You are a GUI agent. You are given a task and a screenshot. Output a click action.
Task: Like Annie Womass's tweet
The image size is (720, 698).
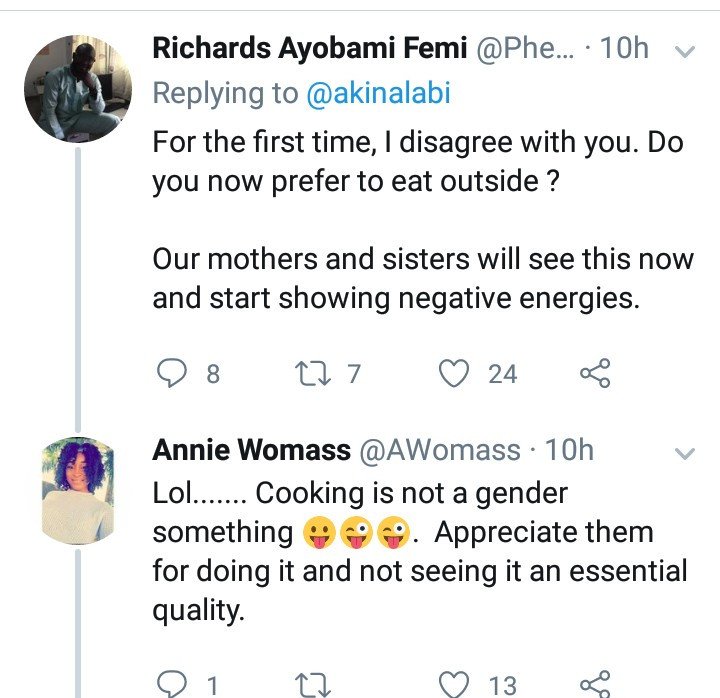(x=454, y=685)
